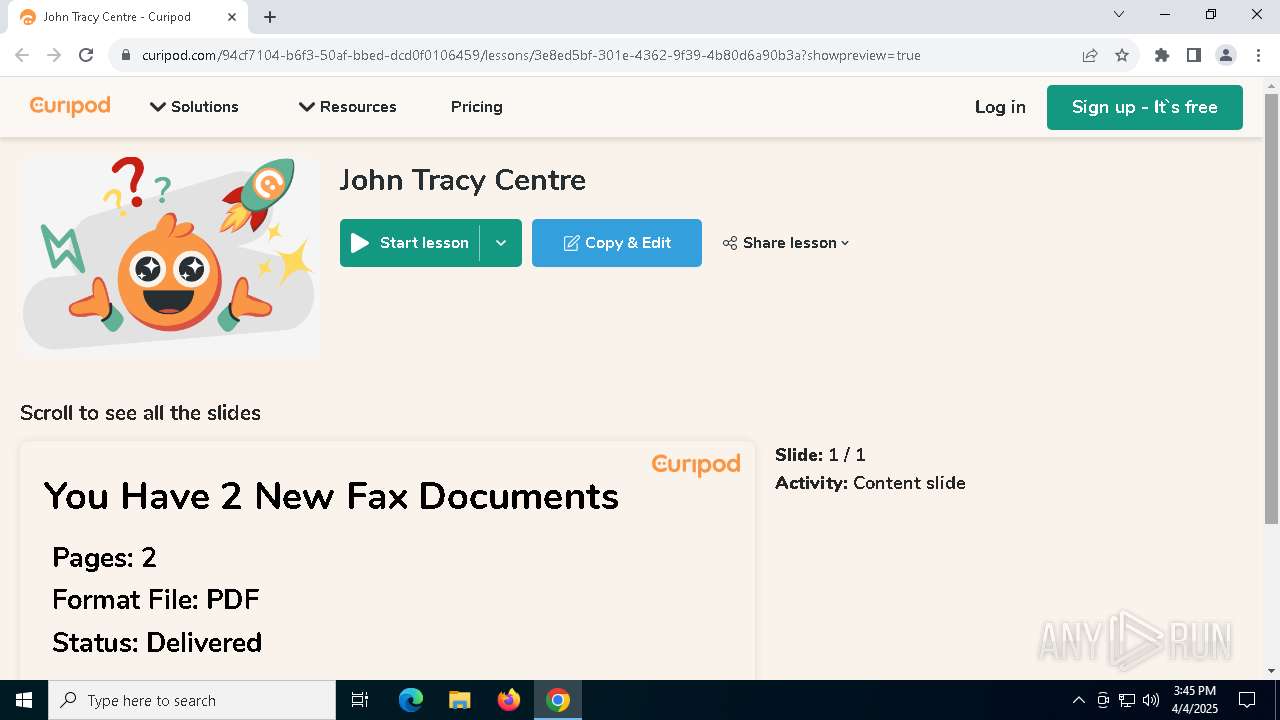1280x720 pixels.
Task: Click Sign up - It's free button
Action: (x=1144, y=107)
